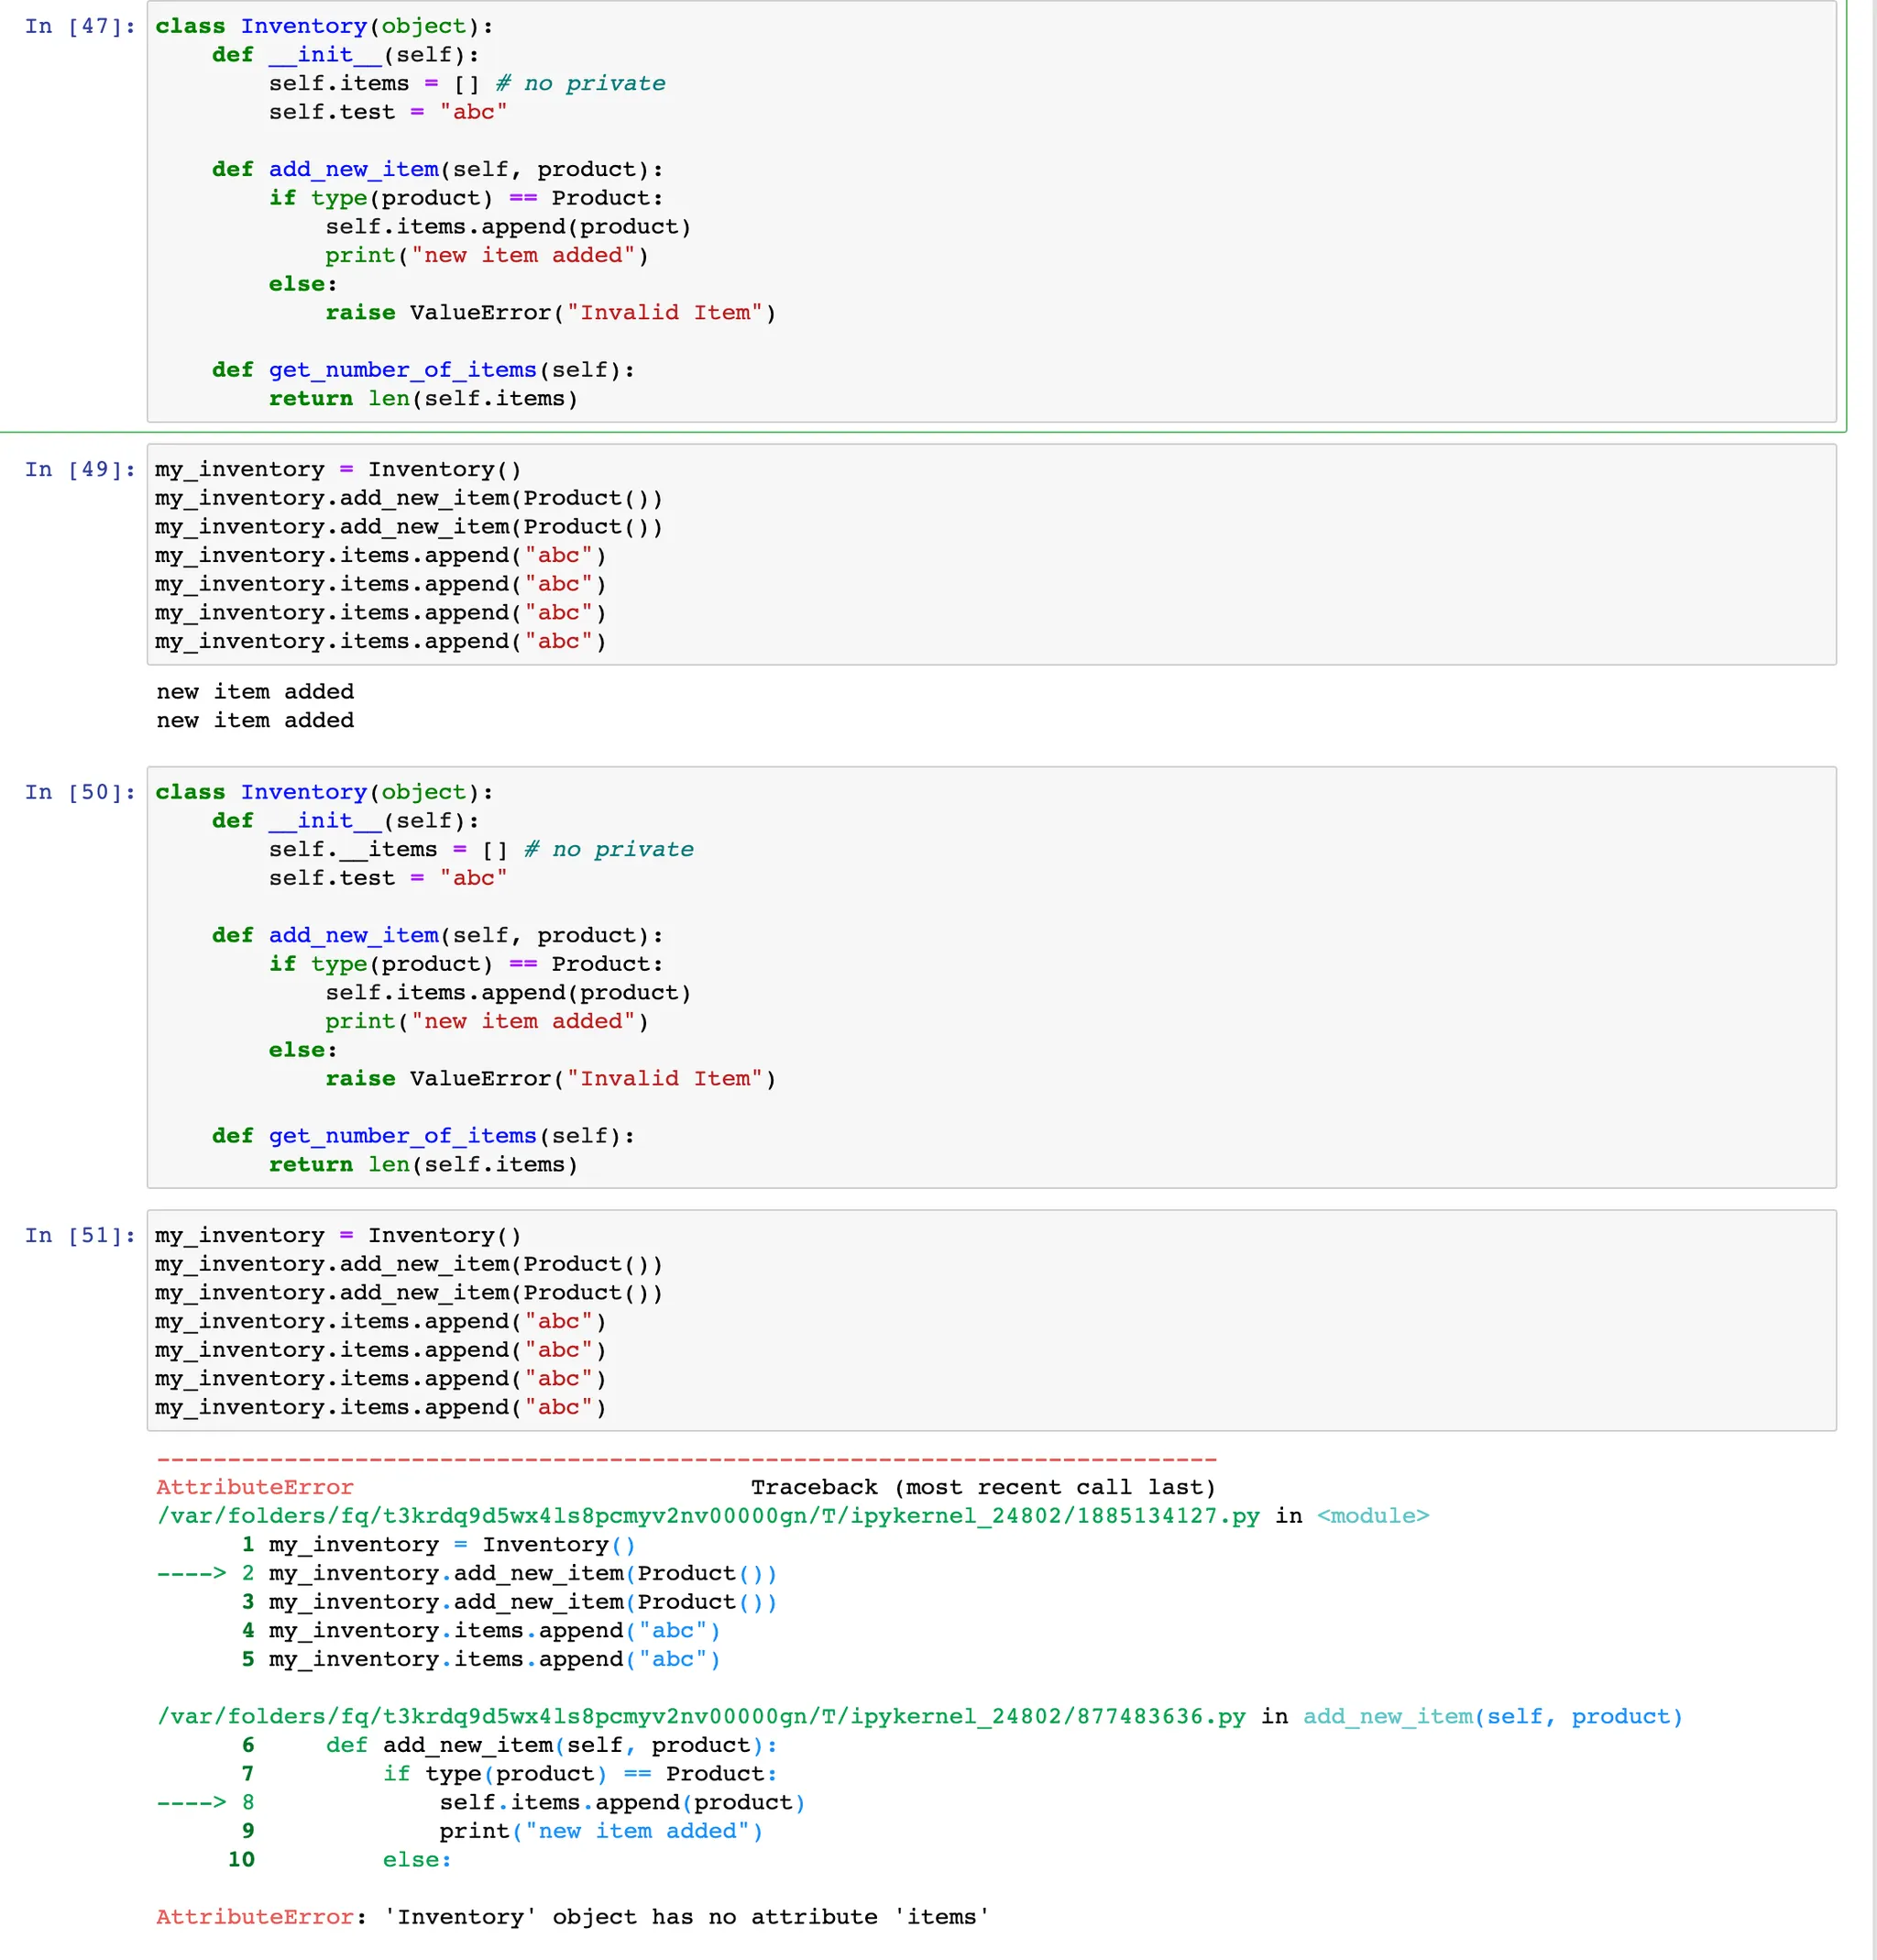Click the ipykernel 877483636.py file path in traceback
This screenshot has width=1877, height=1960.
(700, 1717)
